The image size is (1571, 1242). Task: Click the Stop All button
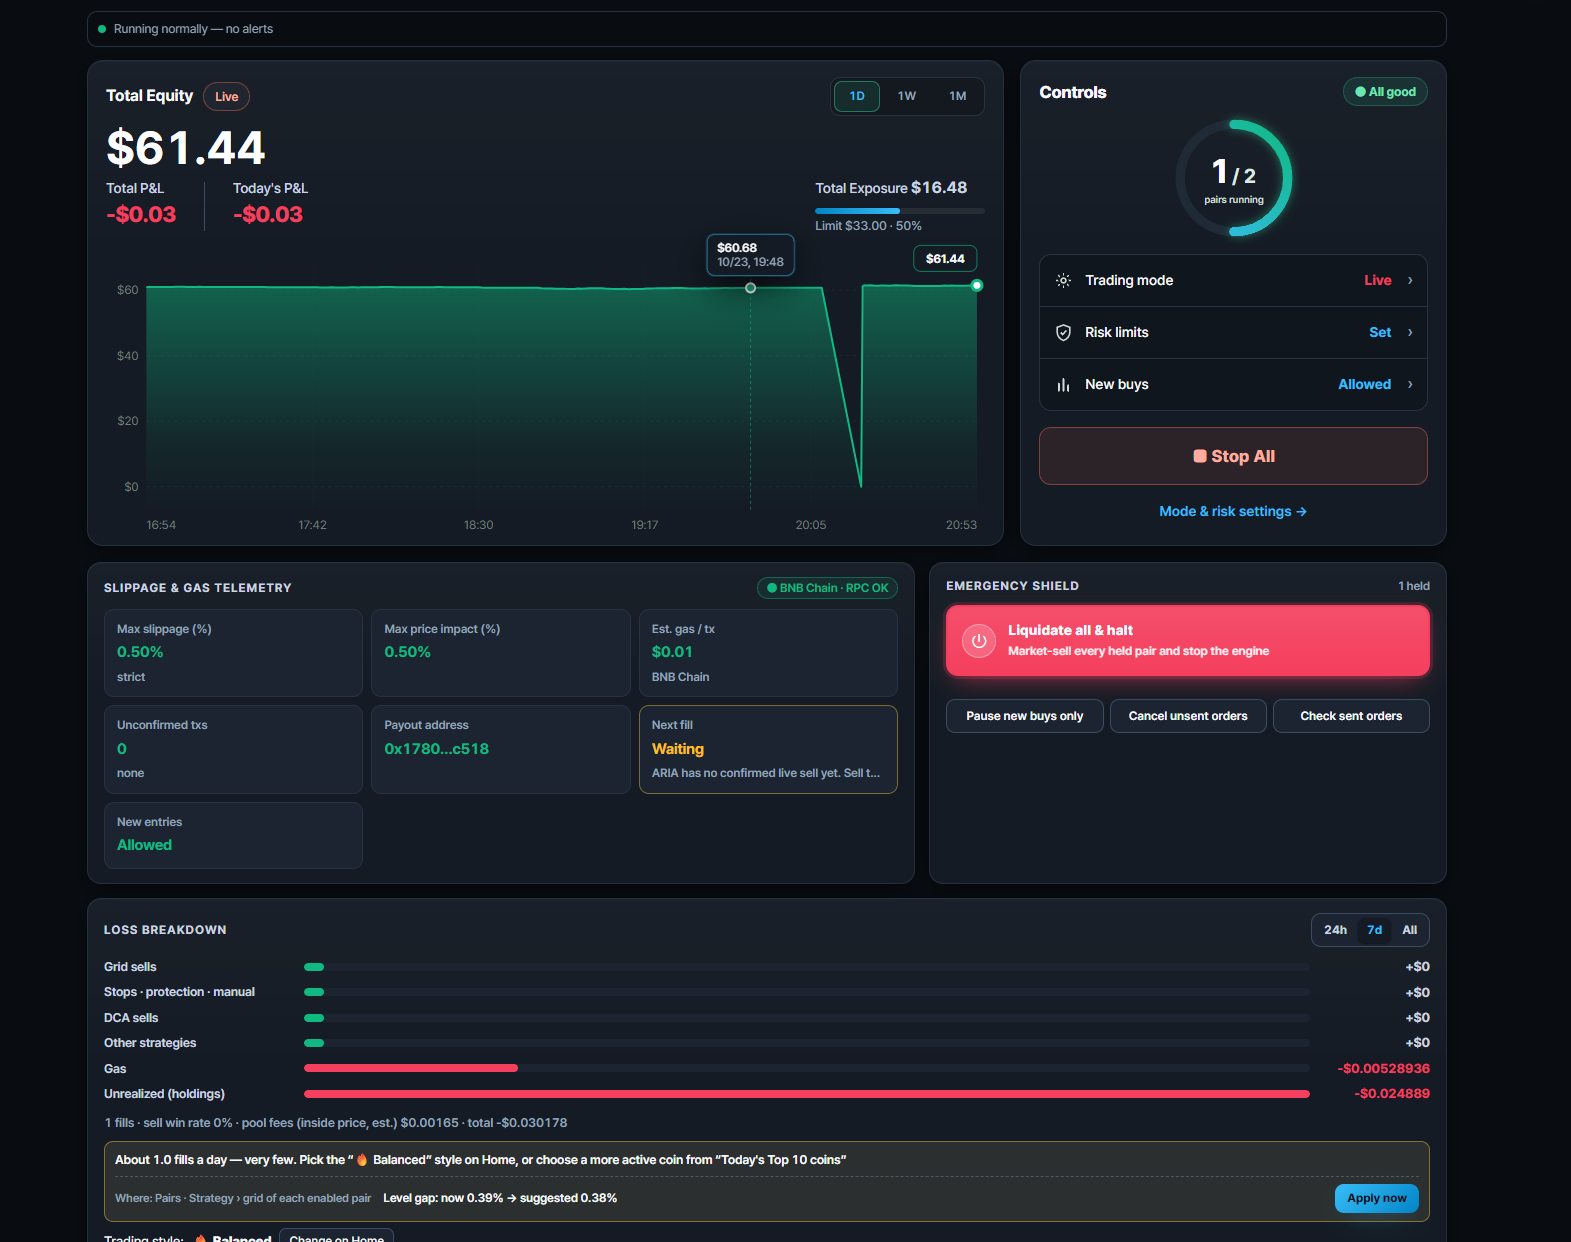(x=1233, y=456)
